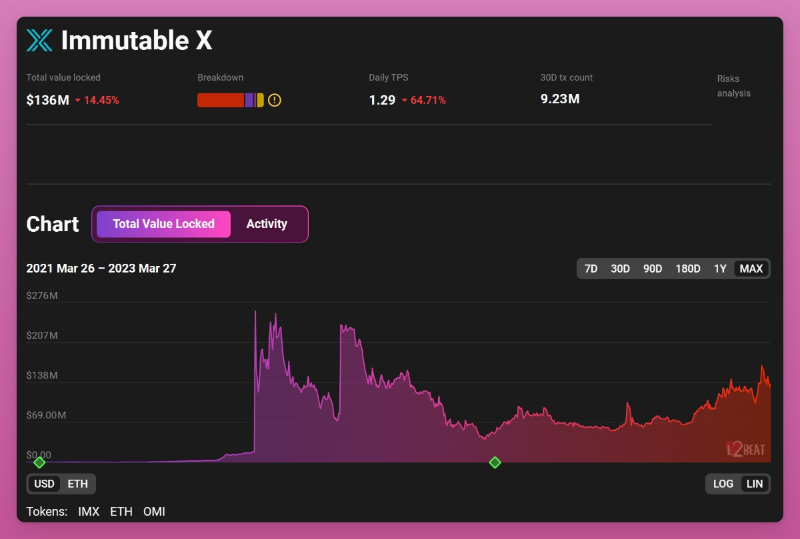The image size is (800, 539).
Task: Click the 30D tx count label
Action: click(566, 78)
